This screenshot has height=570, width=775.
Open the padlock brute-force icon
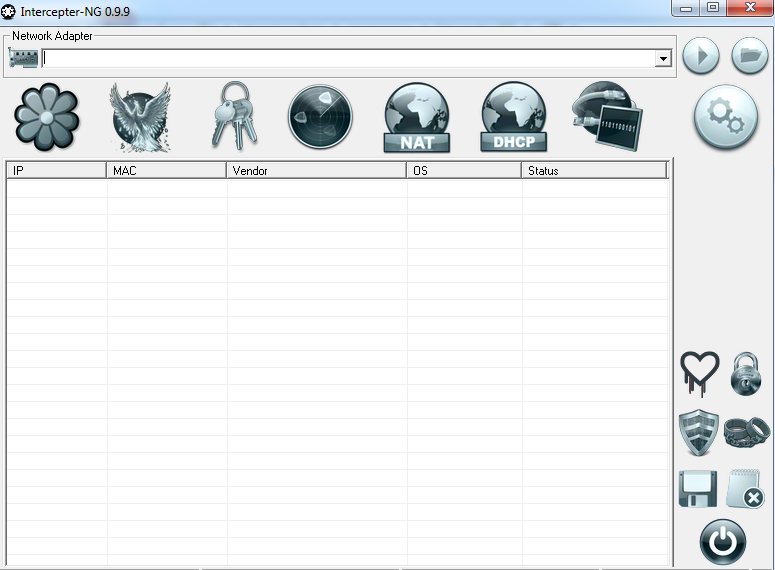746,374
